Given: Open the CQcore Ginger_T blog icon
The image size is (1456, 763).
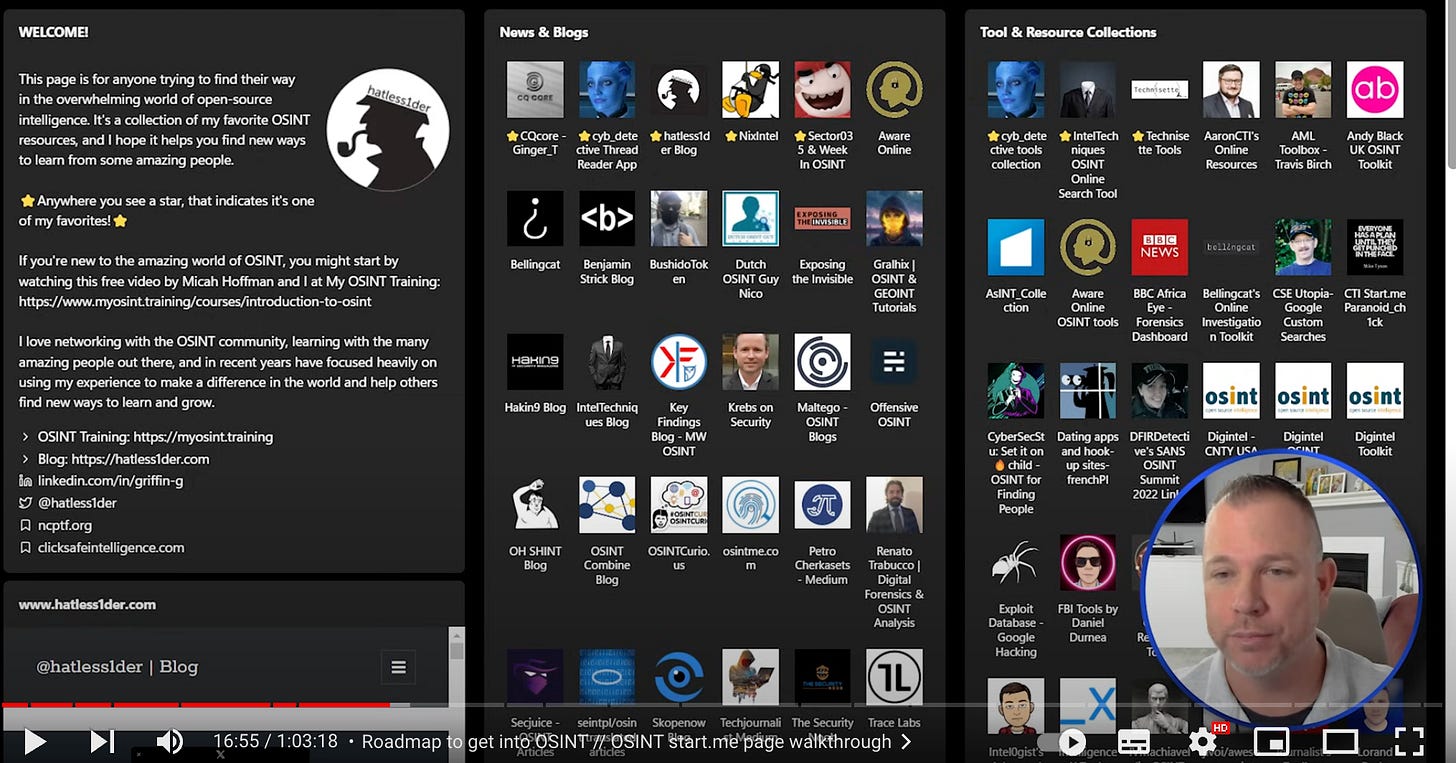Looking at the screenshot, I should tap(535, 90).
